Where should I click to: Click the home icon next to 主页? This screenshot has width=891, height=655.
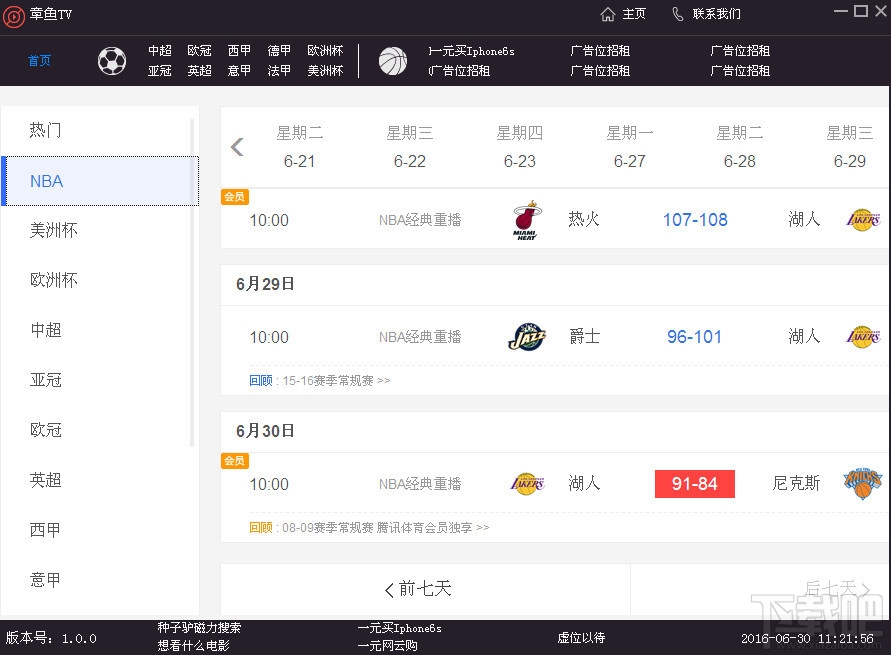608,15
